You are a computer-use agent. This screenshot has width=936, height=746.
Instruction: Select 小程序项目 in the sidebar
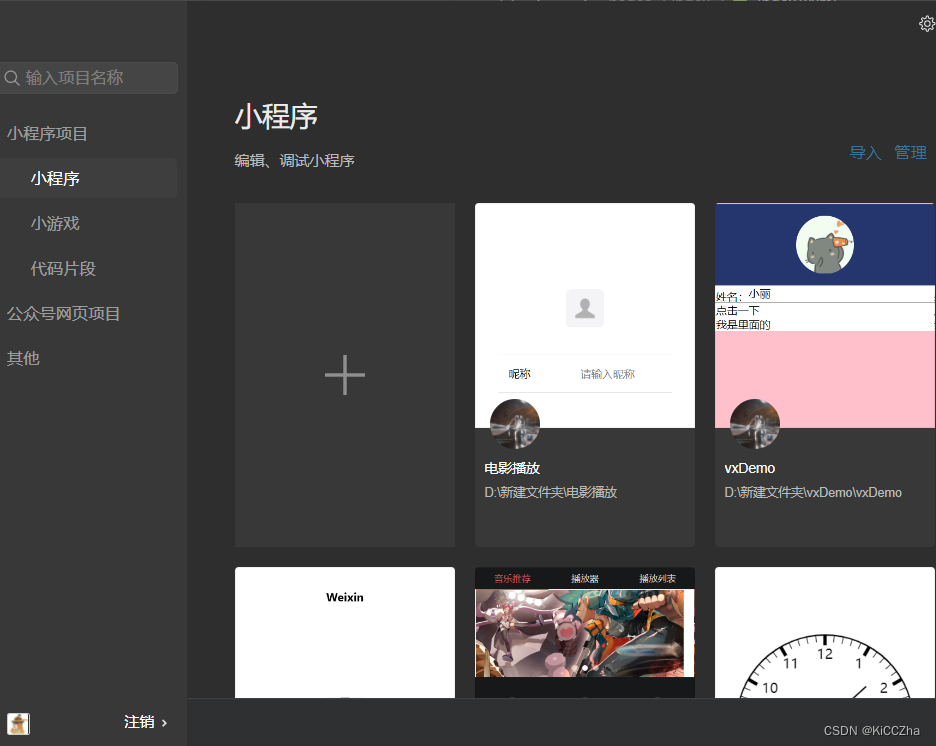point(47,134)
